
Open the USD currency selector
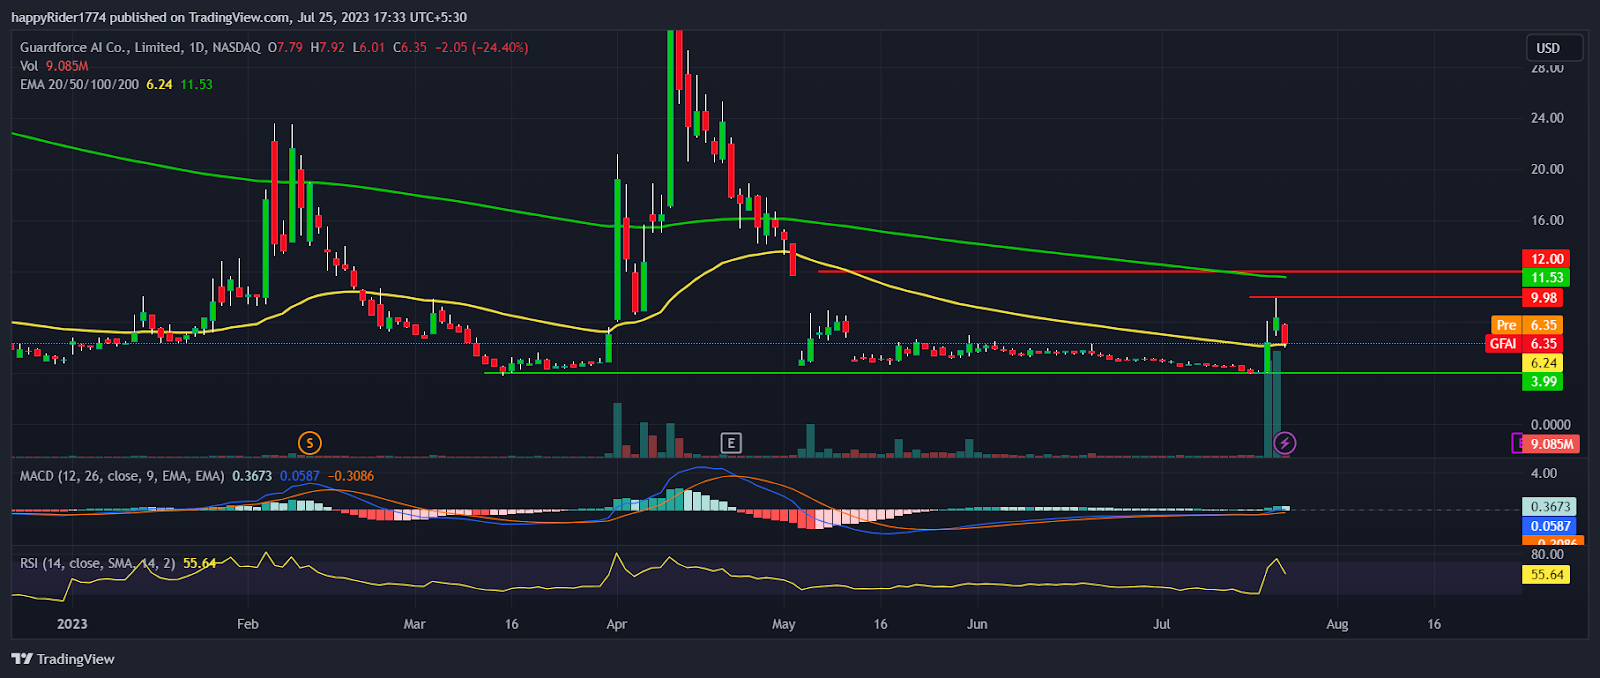[1553, 48]
